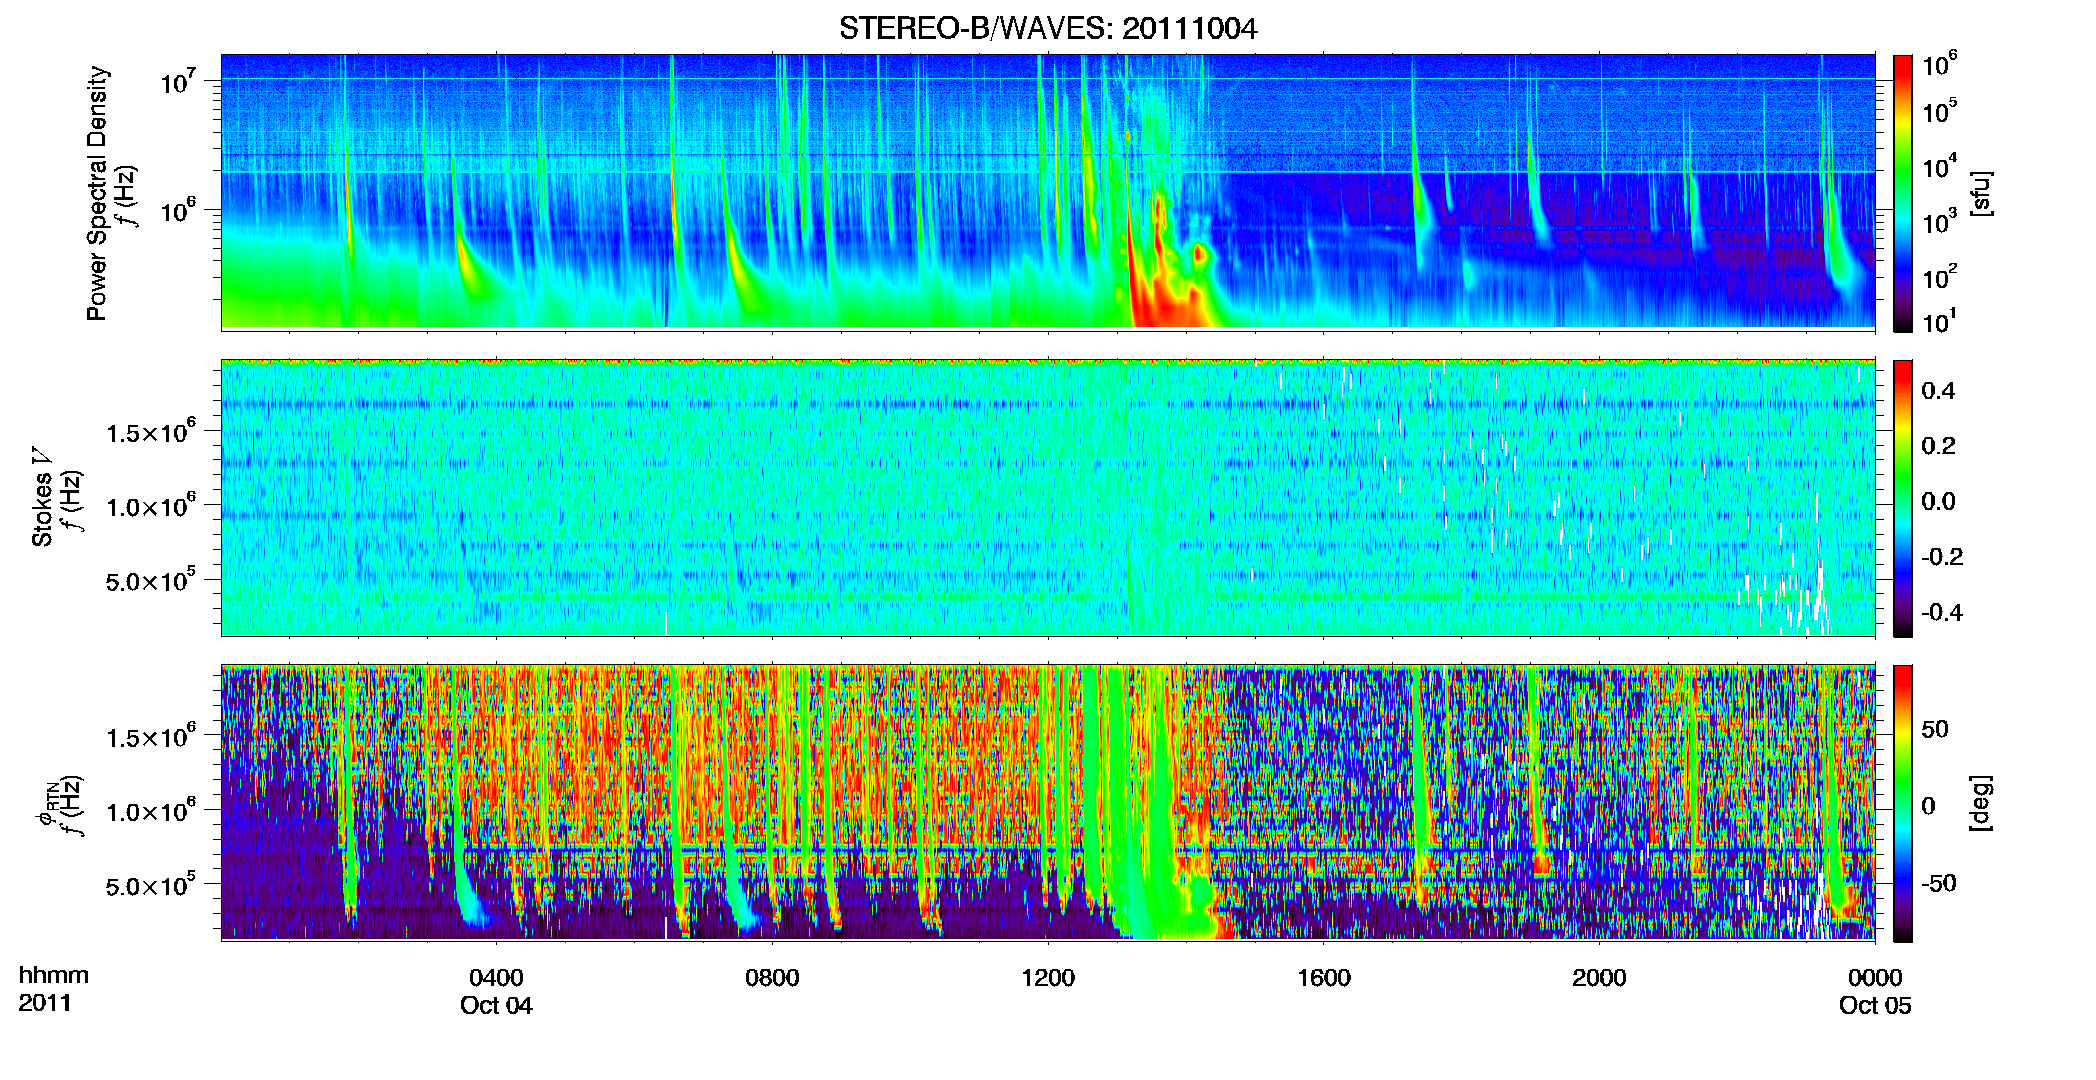
Task: Click the 1200 time tick label
Action: (1048, 978)
